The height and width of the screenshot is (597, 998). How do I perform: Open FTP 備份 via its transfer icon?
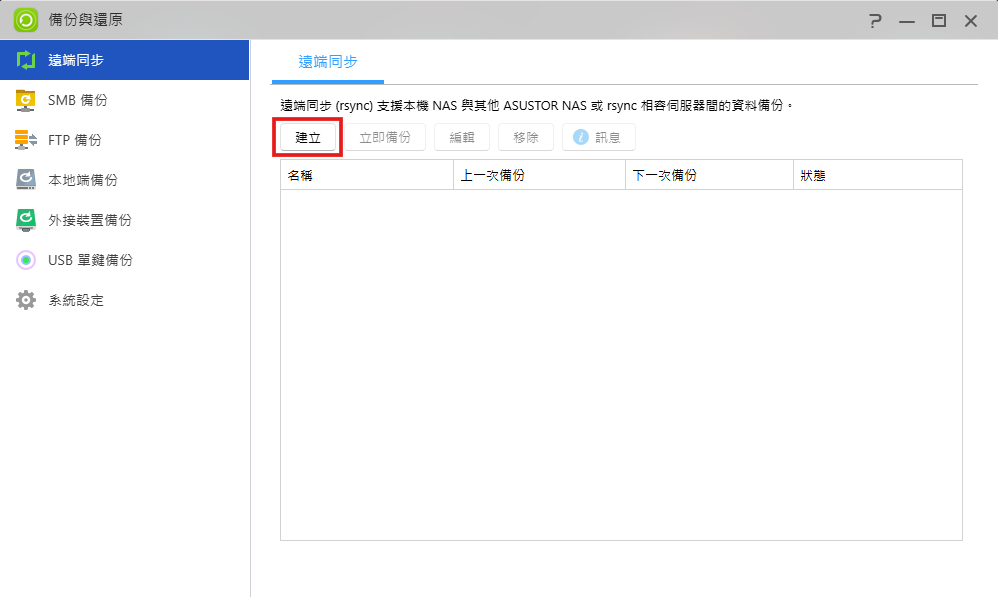point(25,140)
